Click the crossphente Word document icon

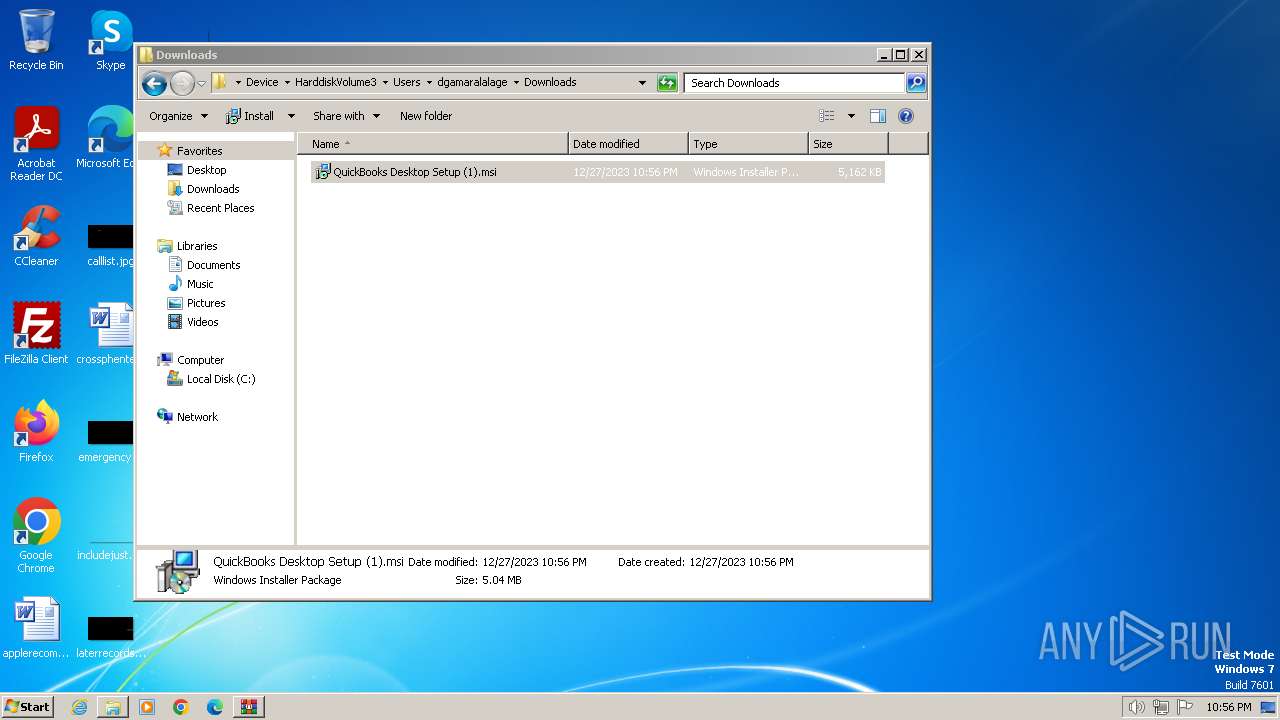[110, 334]
